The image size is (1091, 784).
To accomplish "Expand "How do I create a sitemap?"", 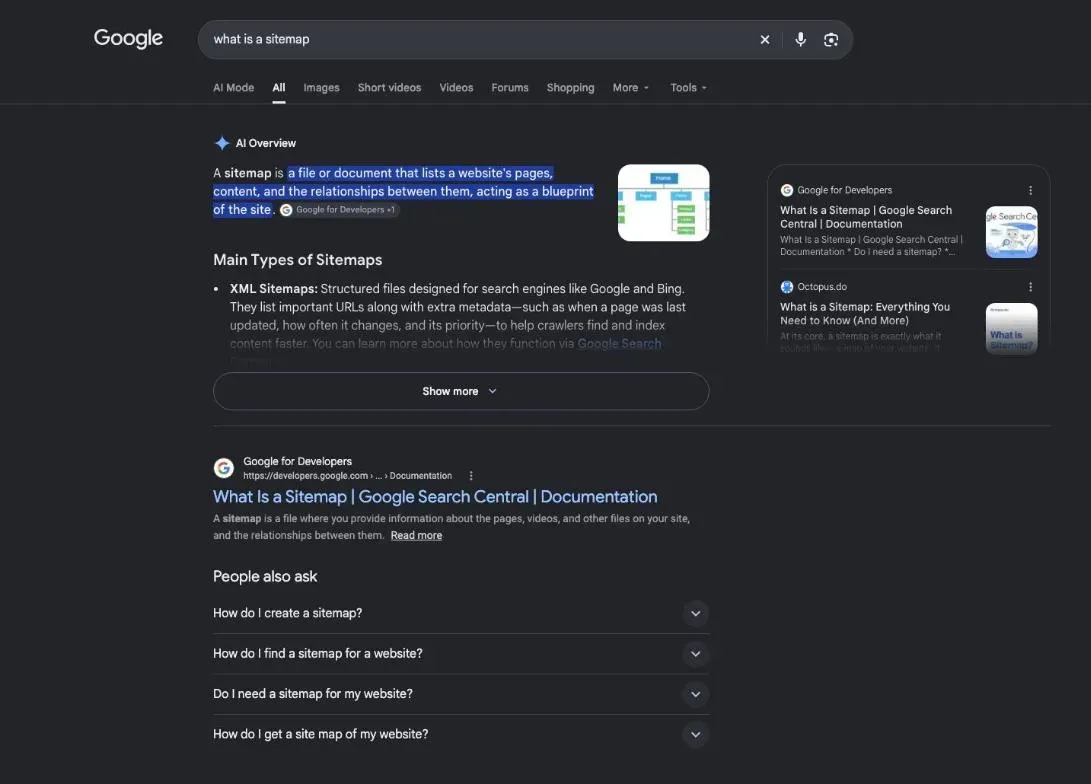I will (461, 614).
